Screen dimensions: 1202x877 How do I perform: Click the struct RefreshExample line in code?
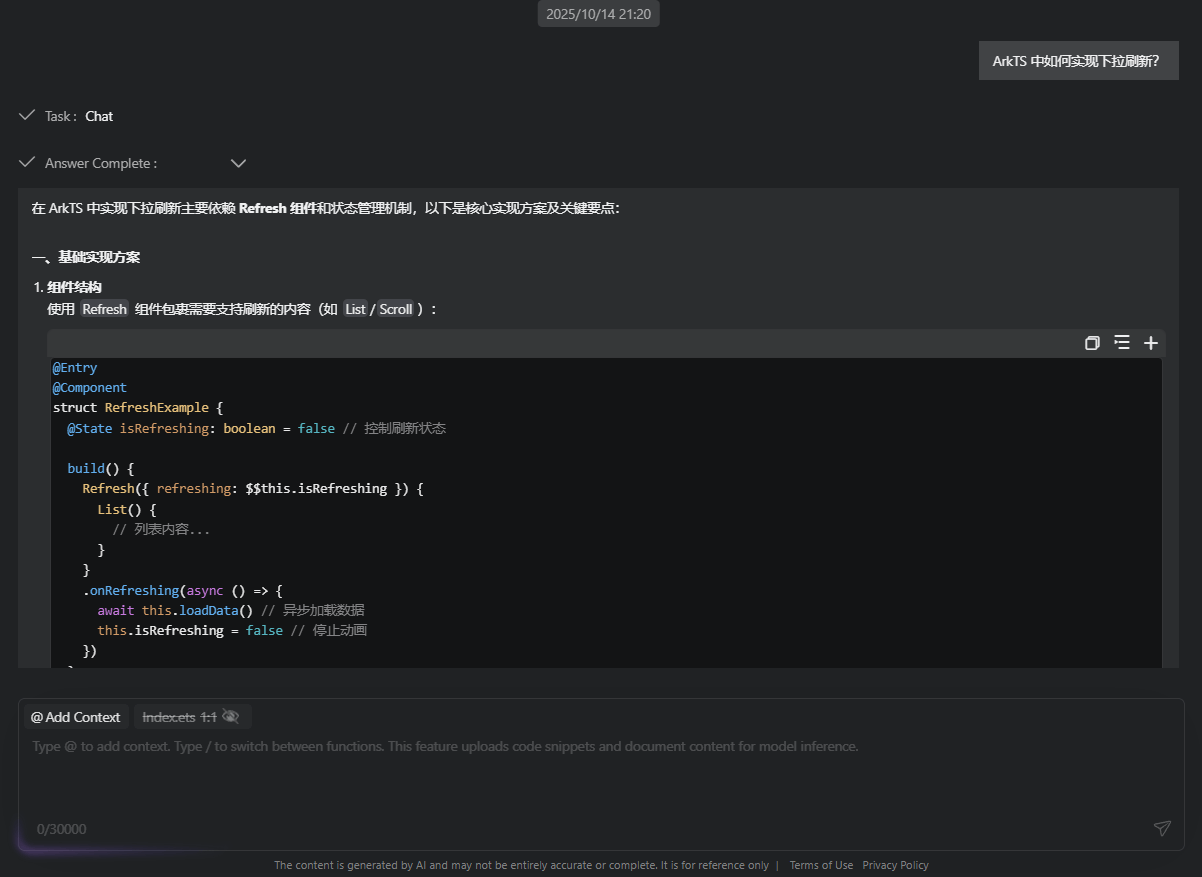pyautogui.click(x=138, y=408)
